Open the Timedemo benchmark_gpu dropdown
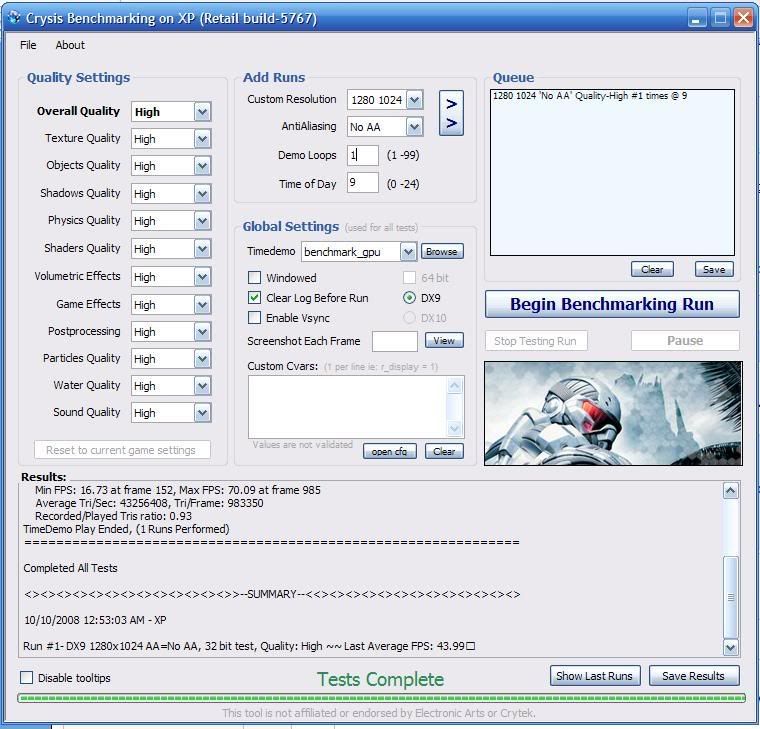This screenshot has width=760, height=729. (x=408, y=252)
